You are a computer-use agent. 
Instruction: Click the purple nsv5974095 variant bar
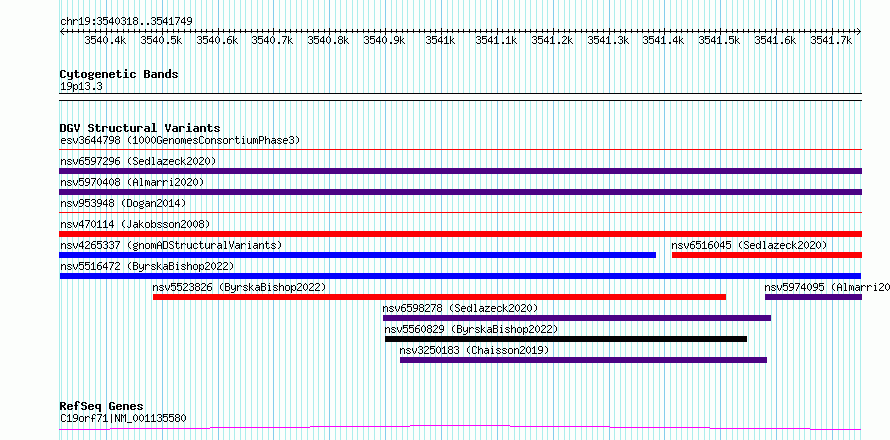pos(813,297)
